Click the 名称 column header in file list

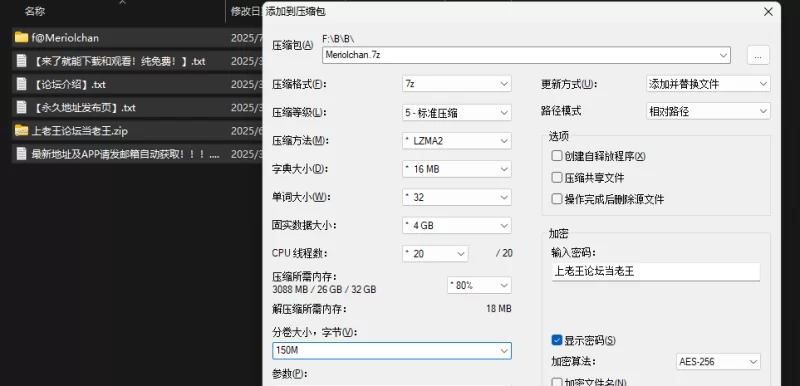[35, 11]
